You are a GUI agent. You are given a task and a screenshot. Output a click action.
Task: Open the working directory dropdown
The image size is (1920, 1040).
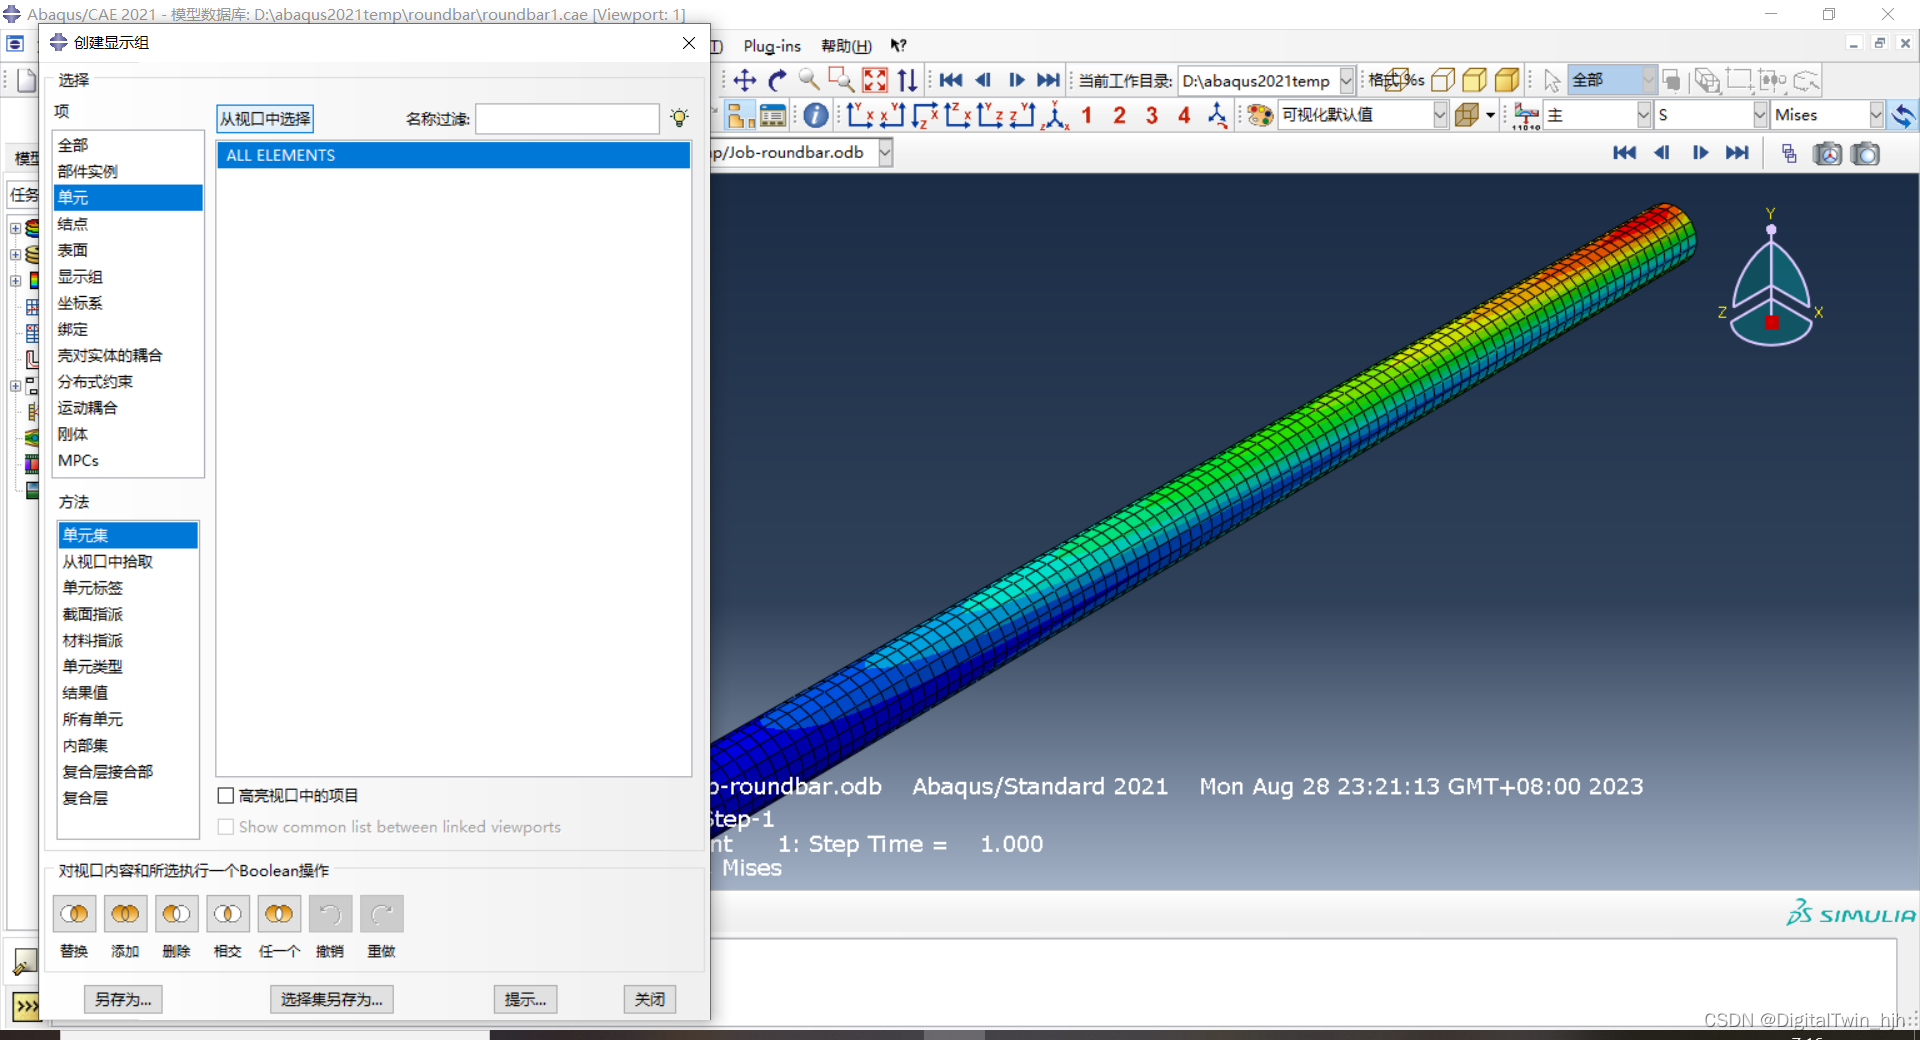coord(1346,81)
